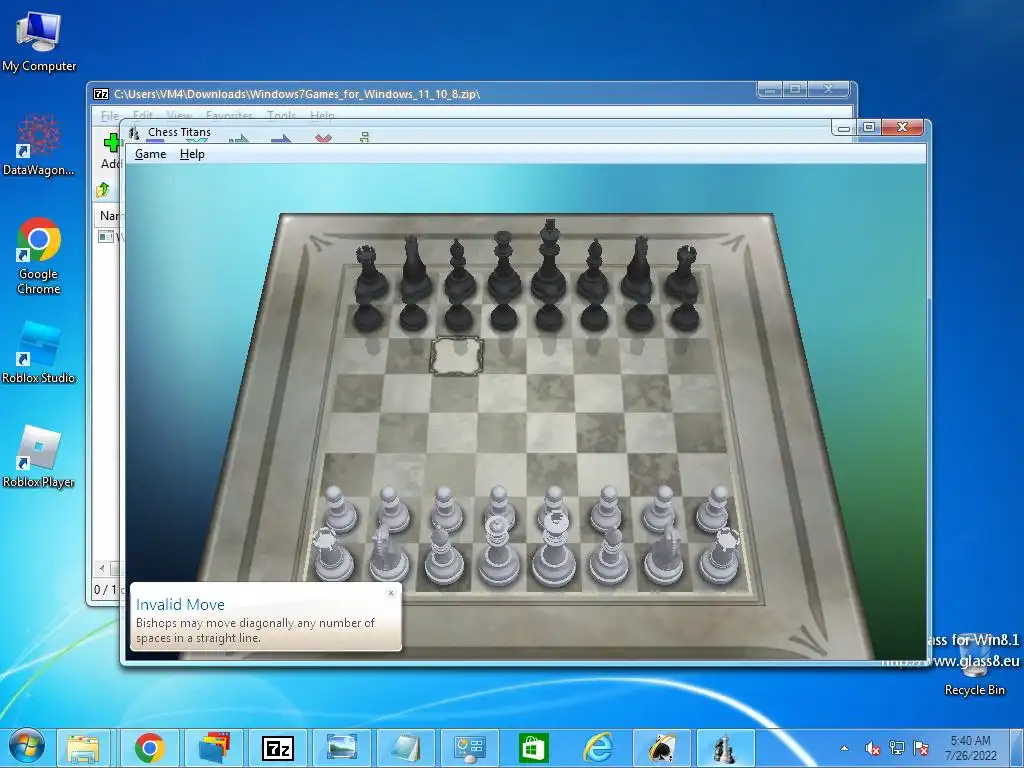Open Control Panel icon on the taskbar

coord(470,748)
